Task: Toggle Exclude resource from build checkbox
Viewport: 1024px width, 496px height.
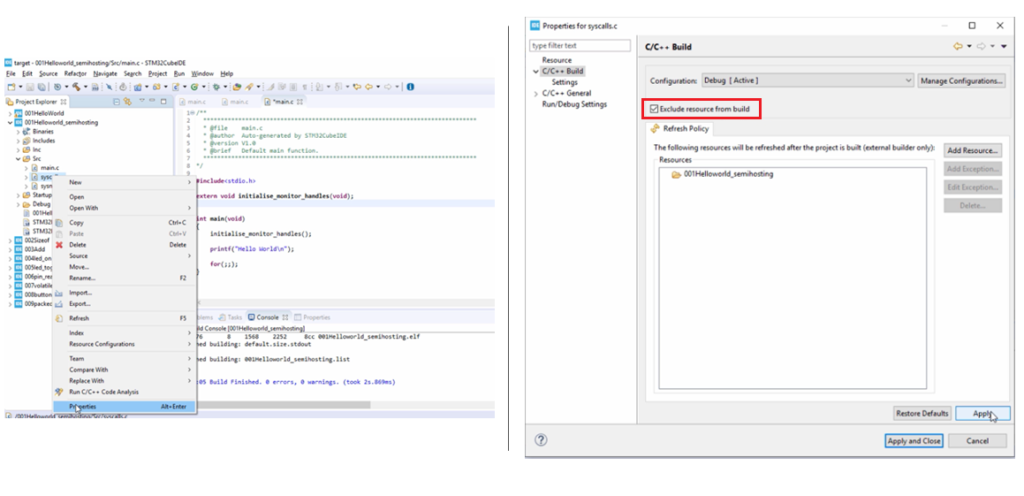Action: (654, 109)
